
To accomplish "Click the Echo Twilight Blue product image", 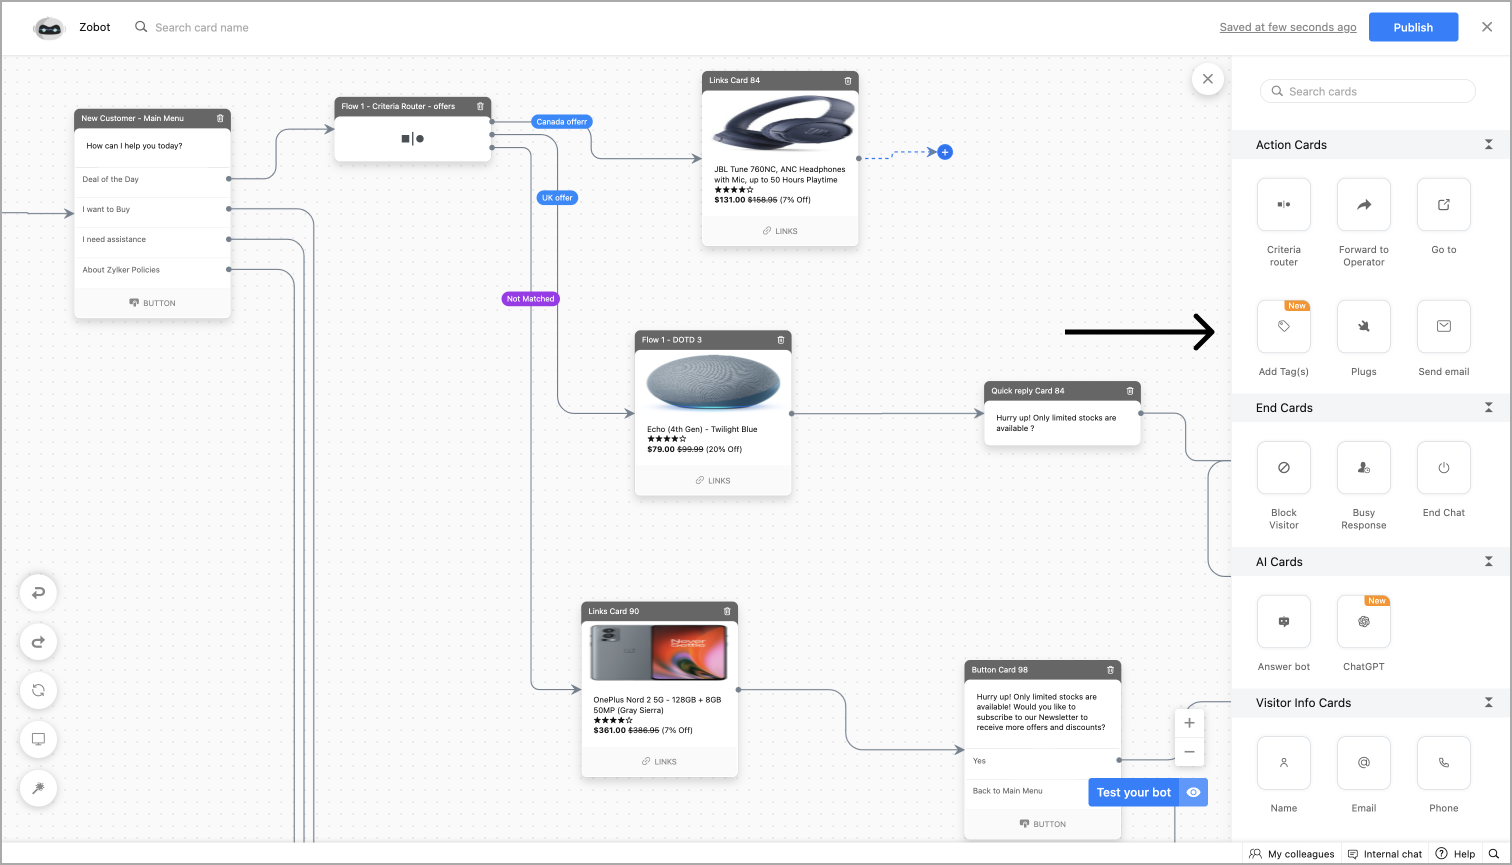I will (713, 384).
